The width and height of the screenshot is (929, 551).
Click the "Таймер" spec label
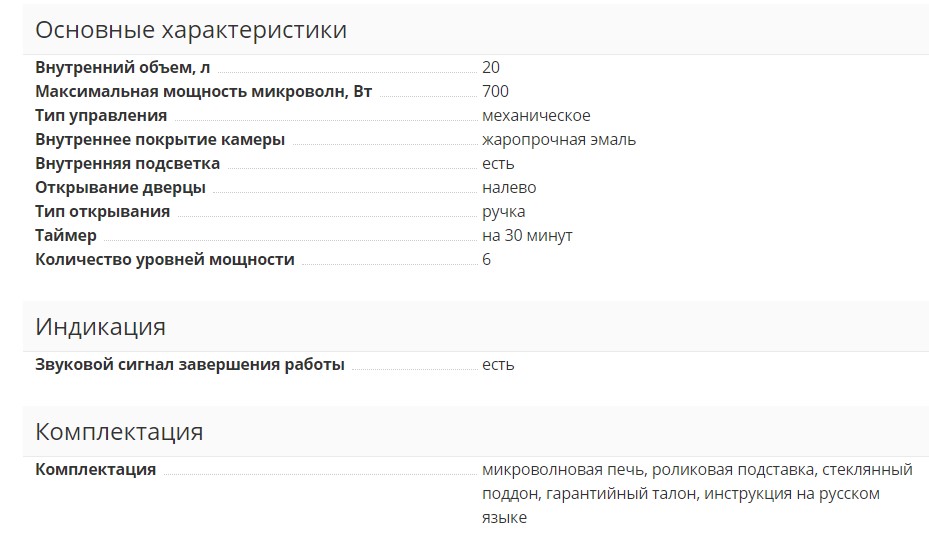66,236
